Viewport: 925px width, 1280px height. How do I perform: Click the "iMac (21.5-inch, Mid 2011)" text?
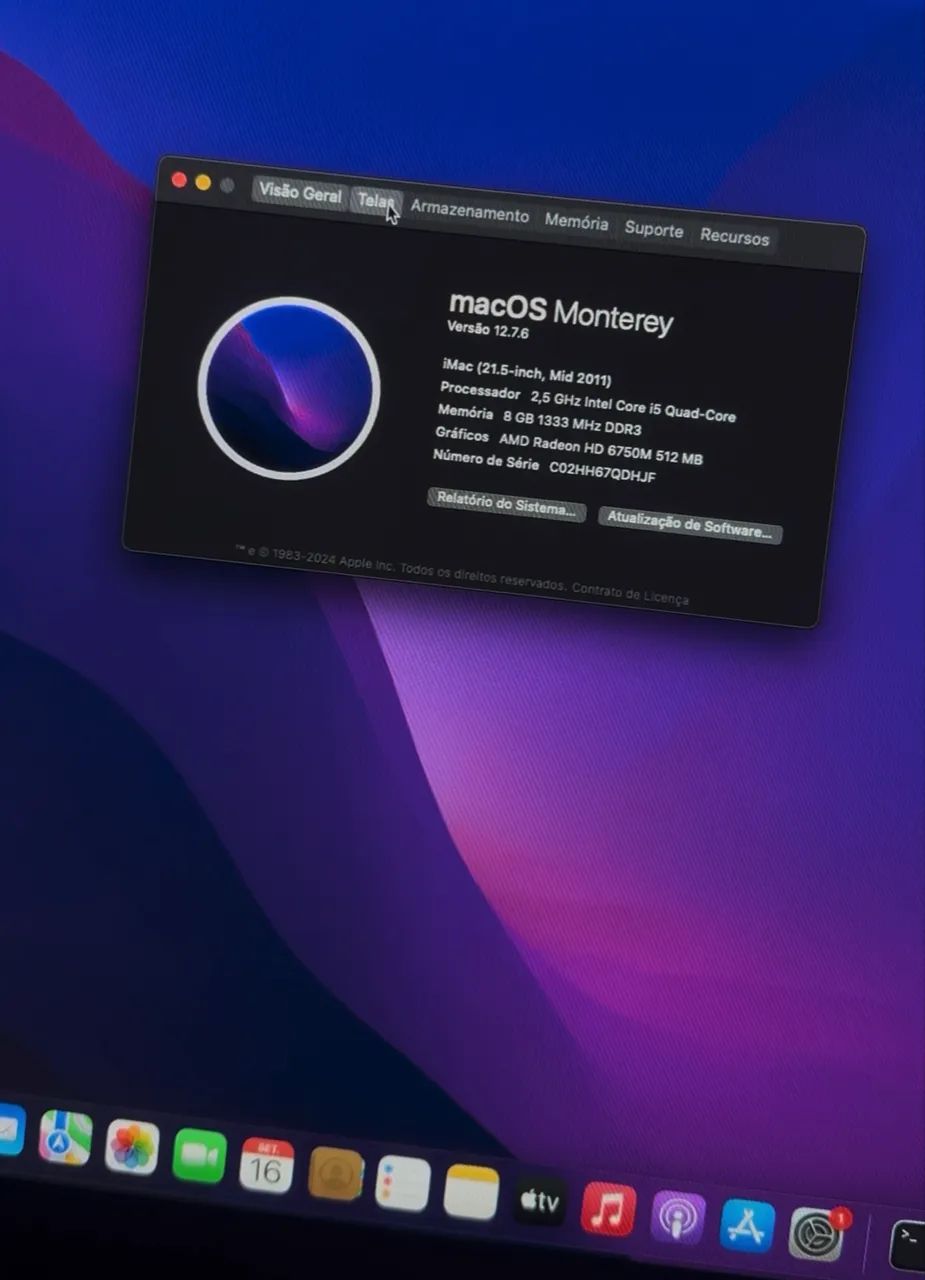pos(526,373)
